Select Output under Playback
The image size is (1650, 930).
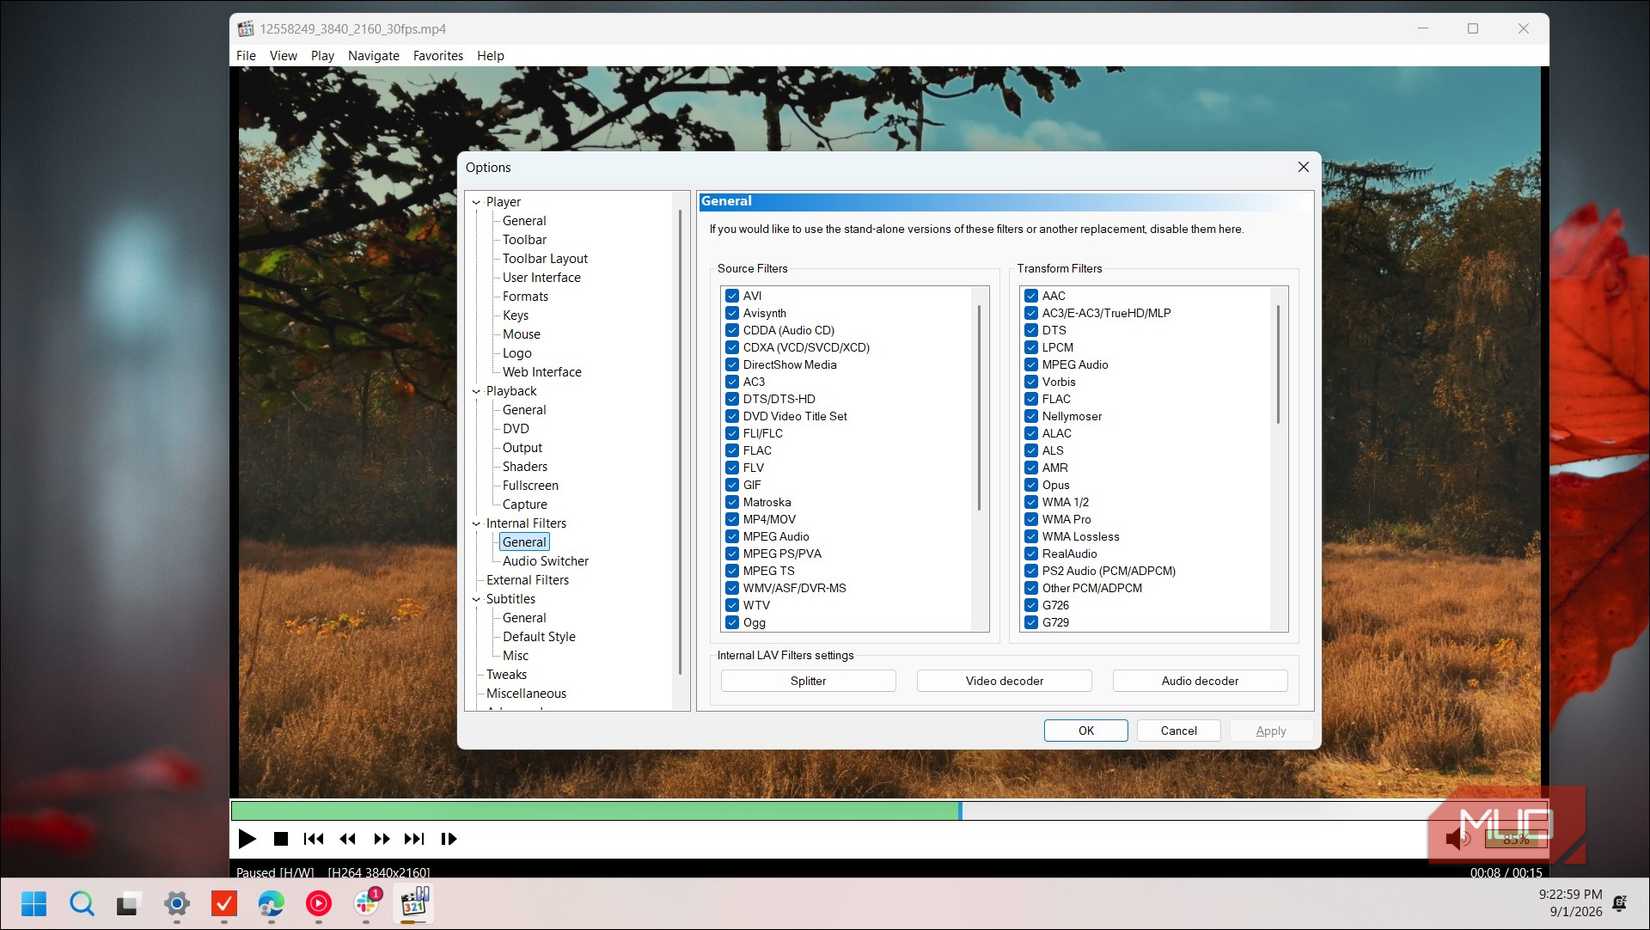pyautogui.click(x=522, y=448)
